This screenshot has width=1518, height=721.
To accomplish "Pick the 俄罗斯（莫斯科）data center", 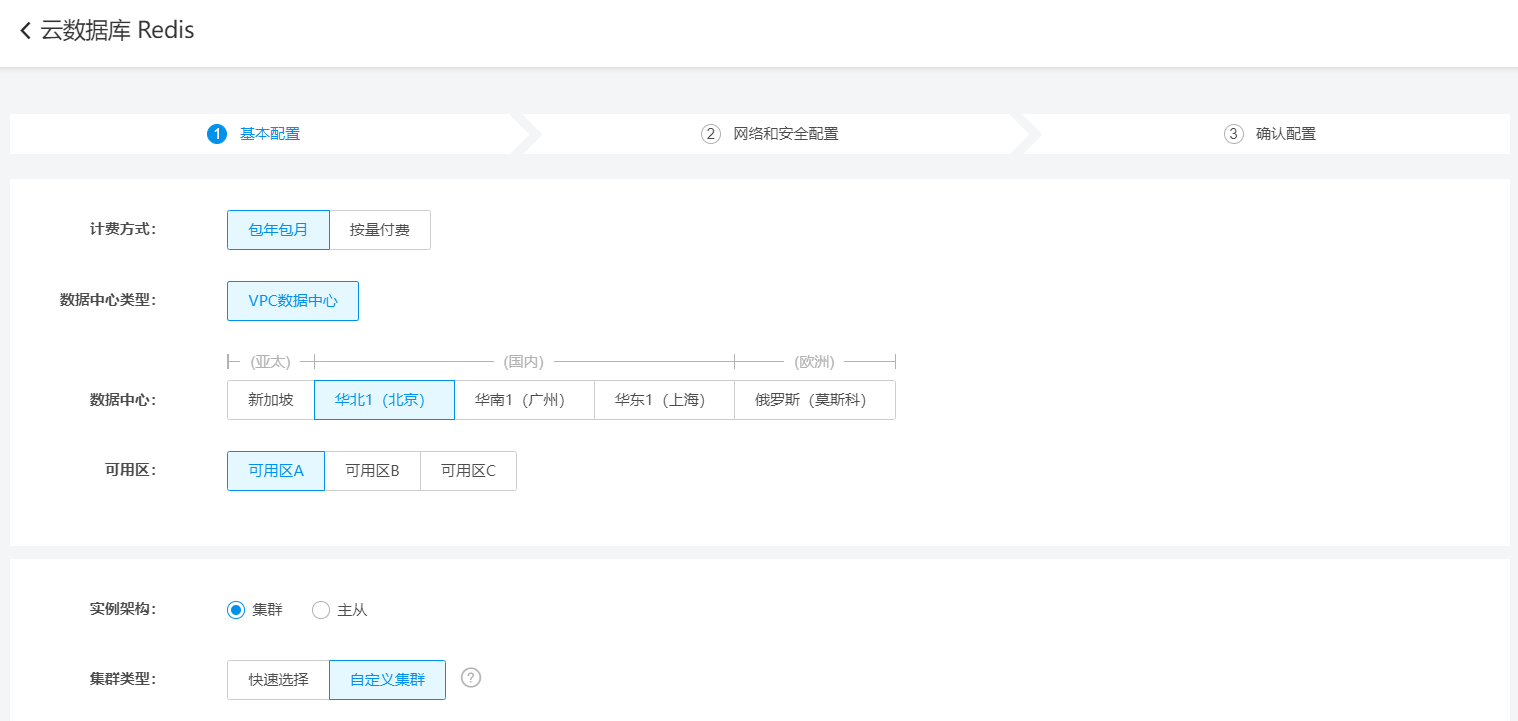I will 815,400.
